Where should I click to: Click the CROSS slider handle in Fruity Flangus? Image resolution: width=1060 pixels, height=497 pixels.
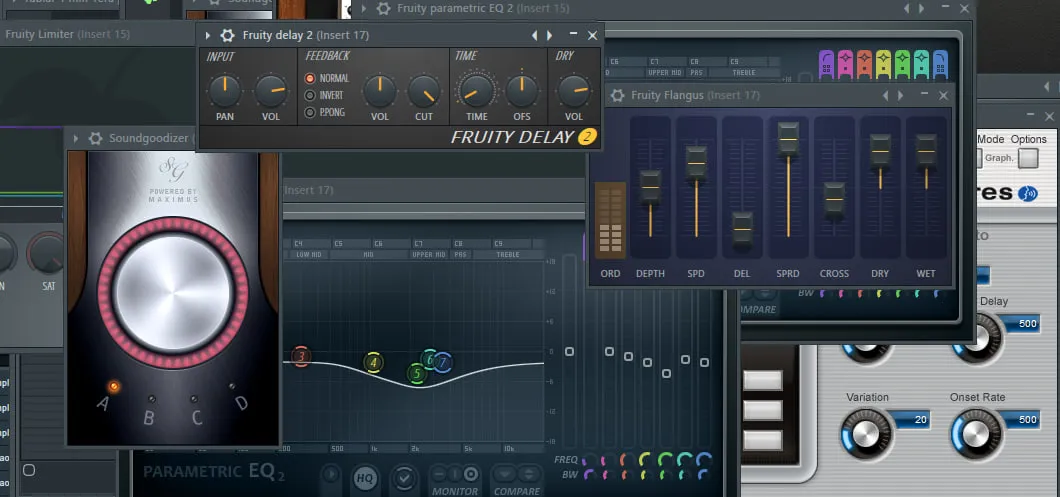(834, 199)
